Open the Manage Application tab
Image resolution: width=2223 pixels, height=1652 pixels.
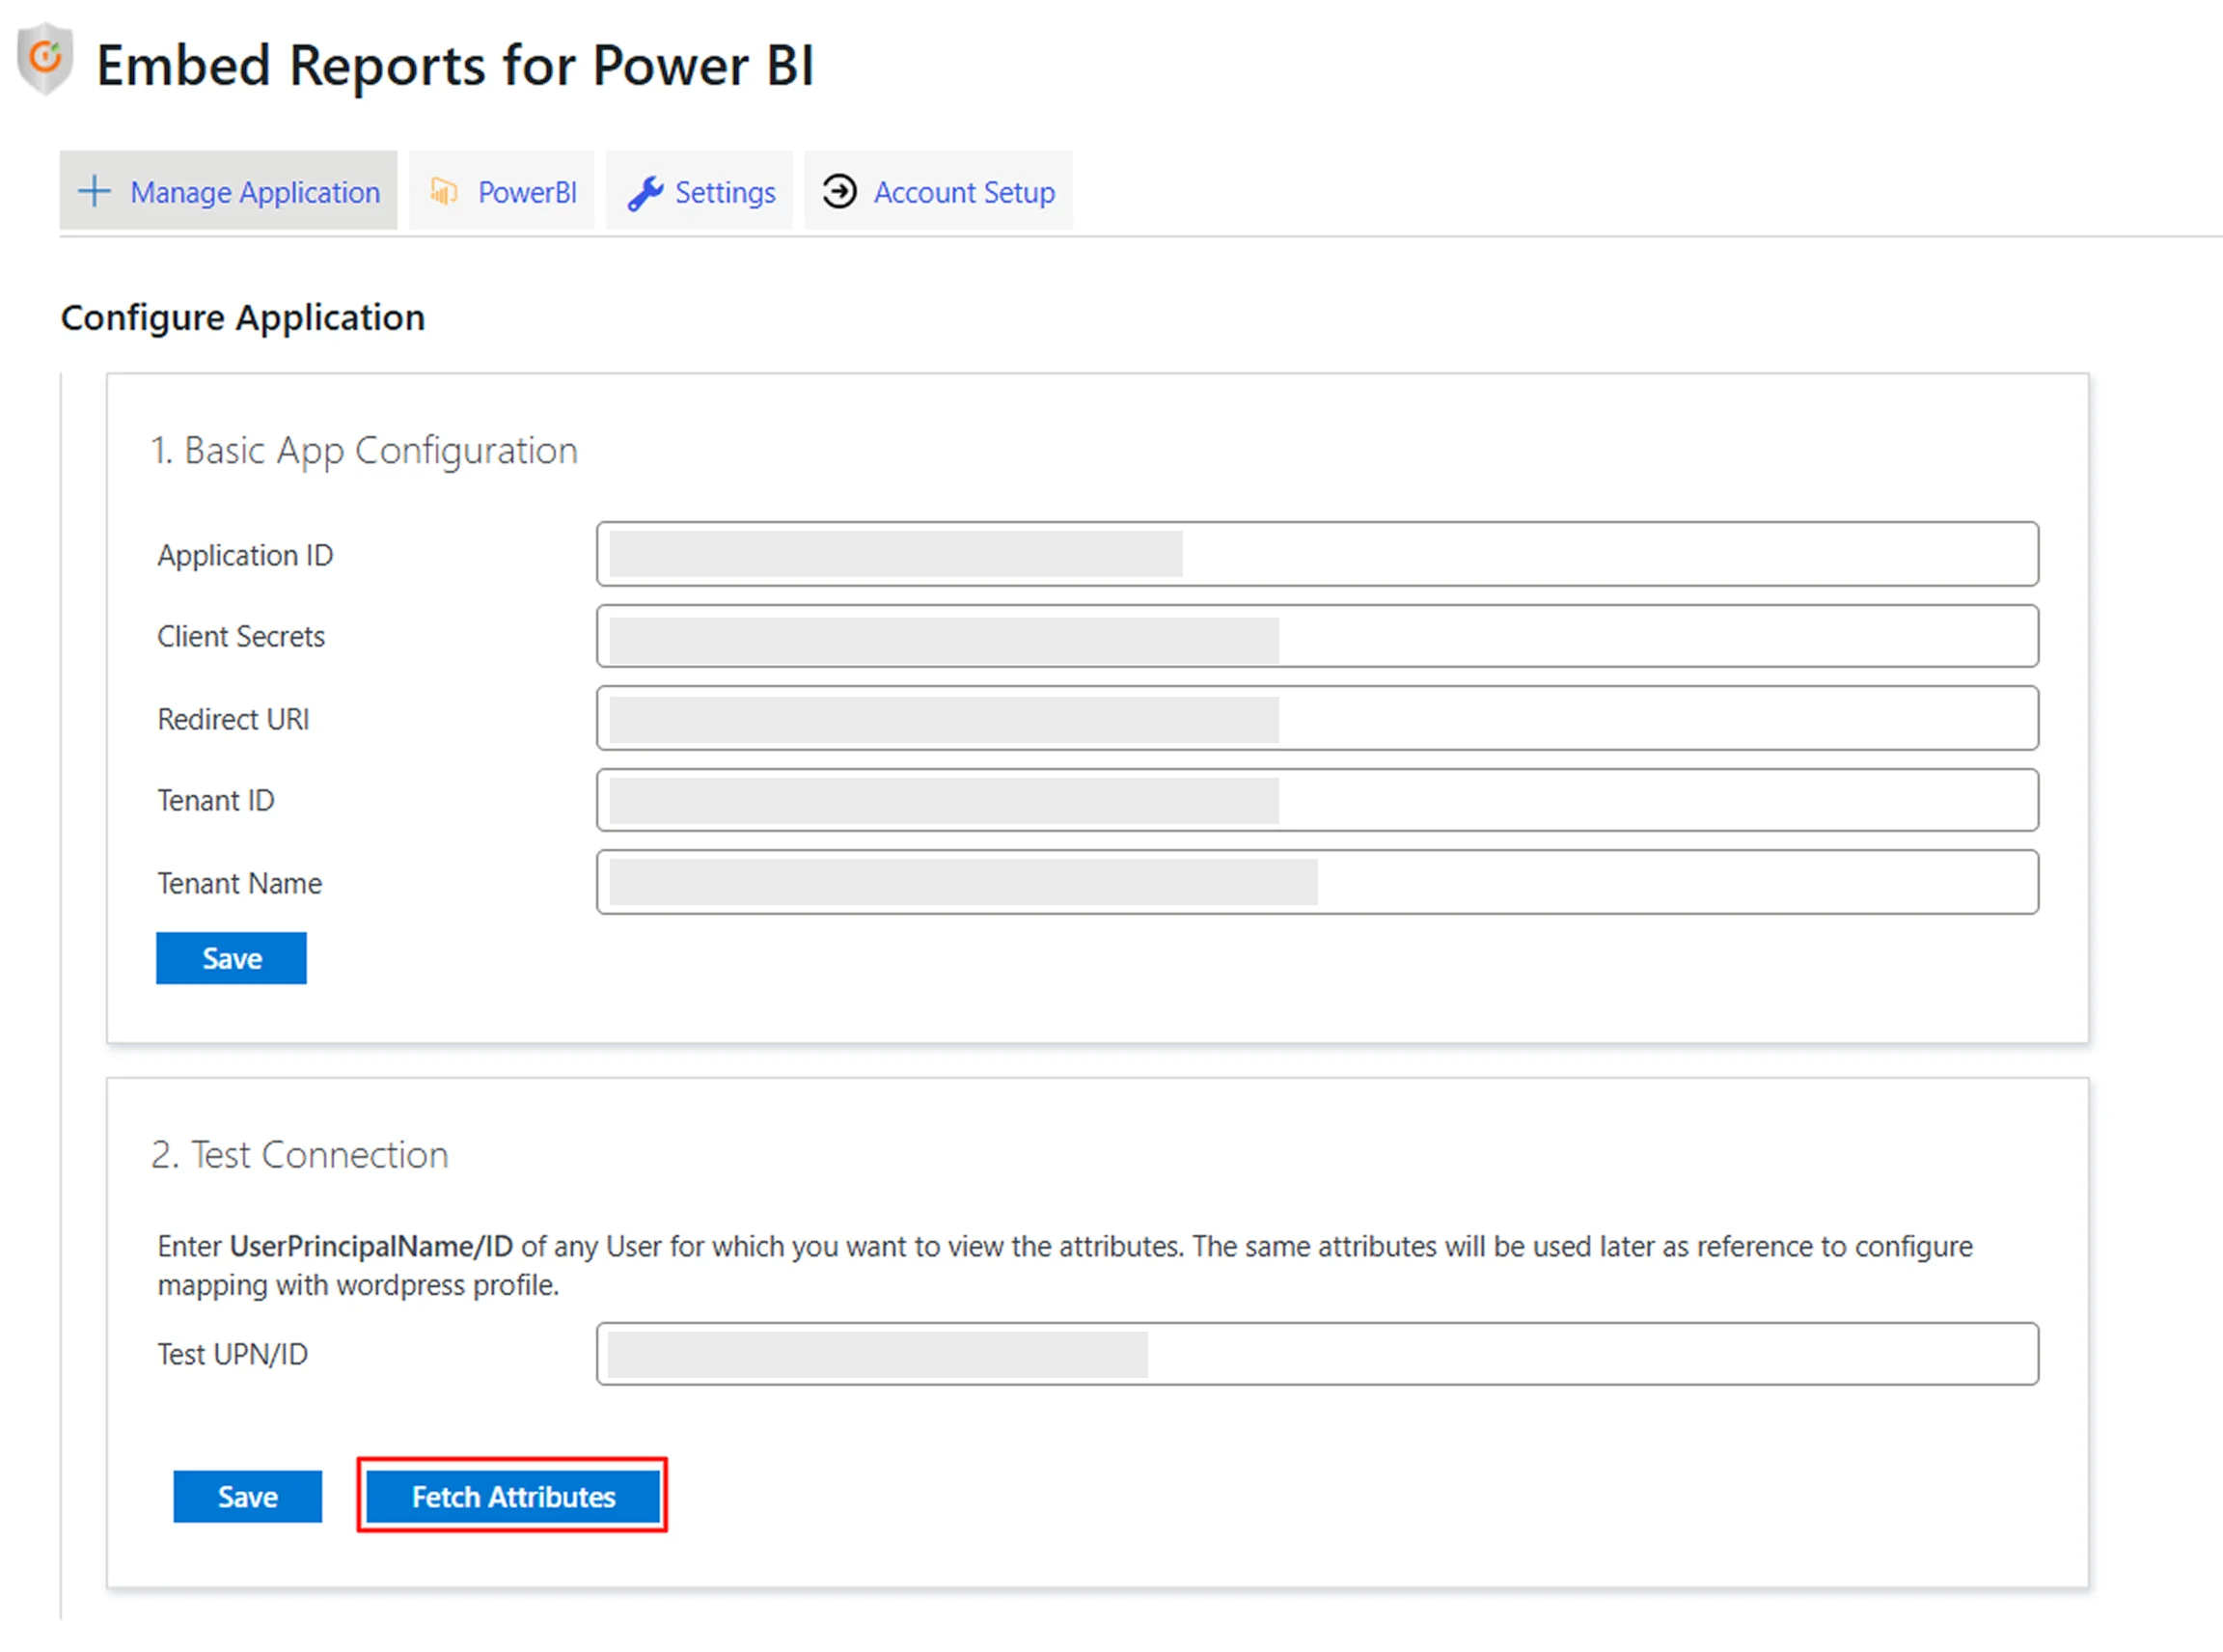pyautogui.click(x=228, y=191)
